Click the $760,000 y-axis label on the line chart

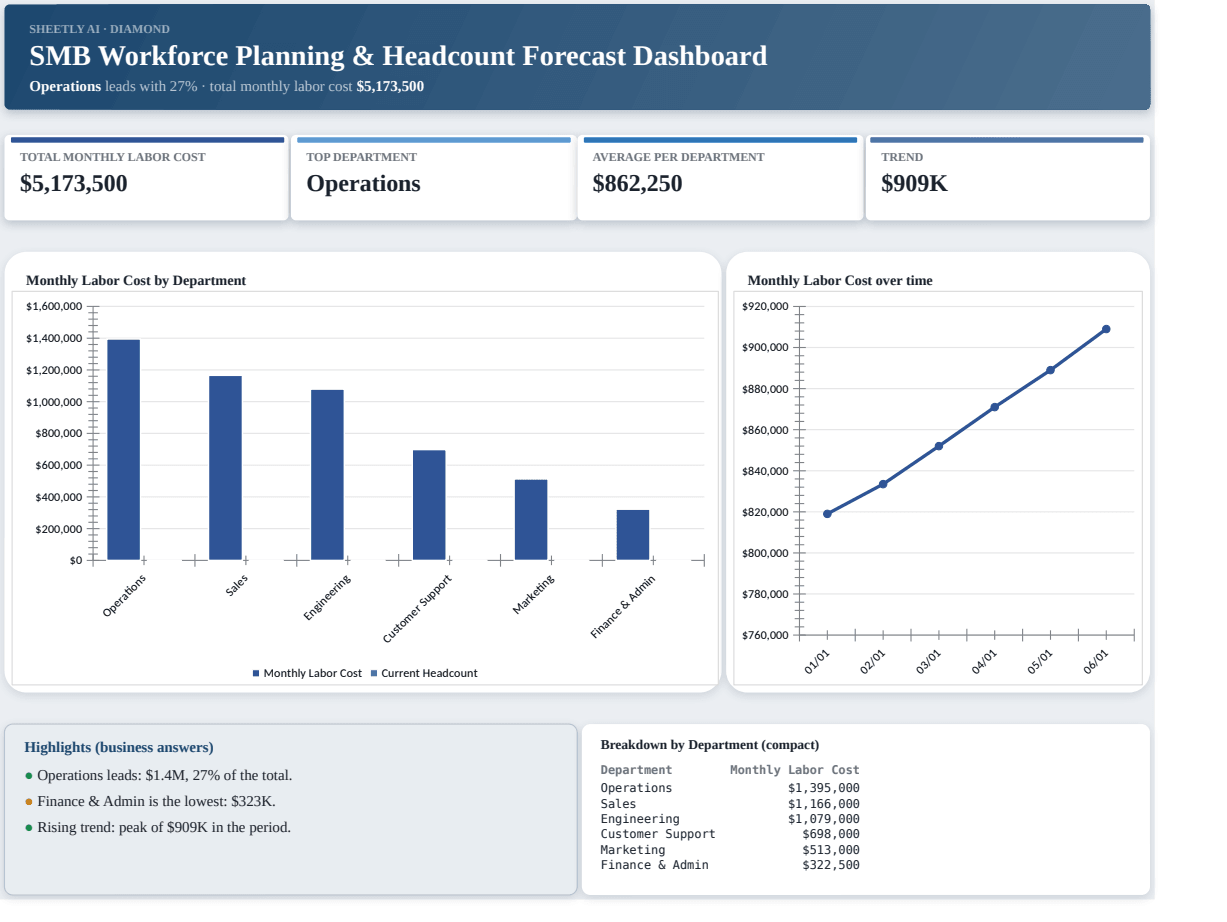(765, 635)
